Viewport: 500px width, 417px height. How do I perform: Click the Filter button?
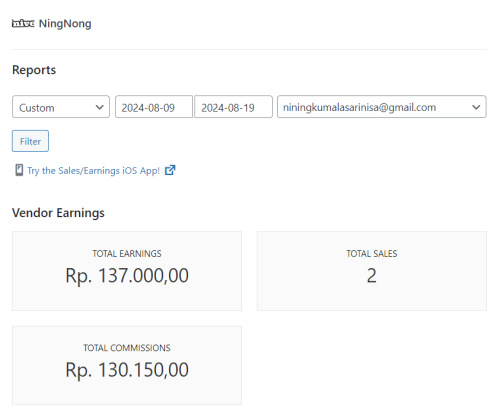point(30,141)
